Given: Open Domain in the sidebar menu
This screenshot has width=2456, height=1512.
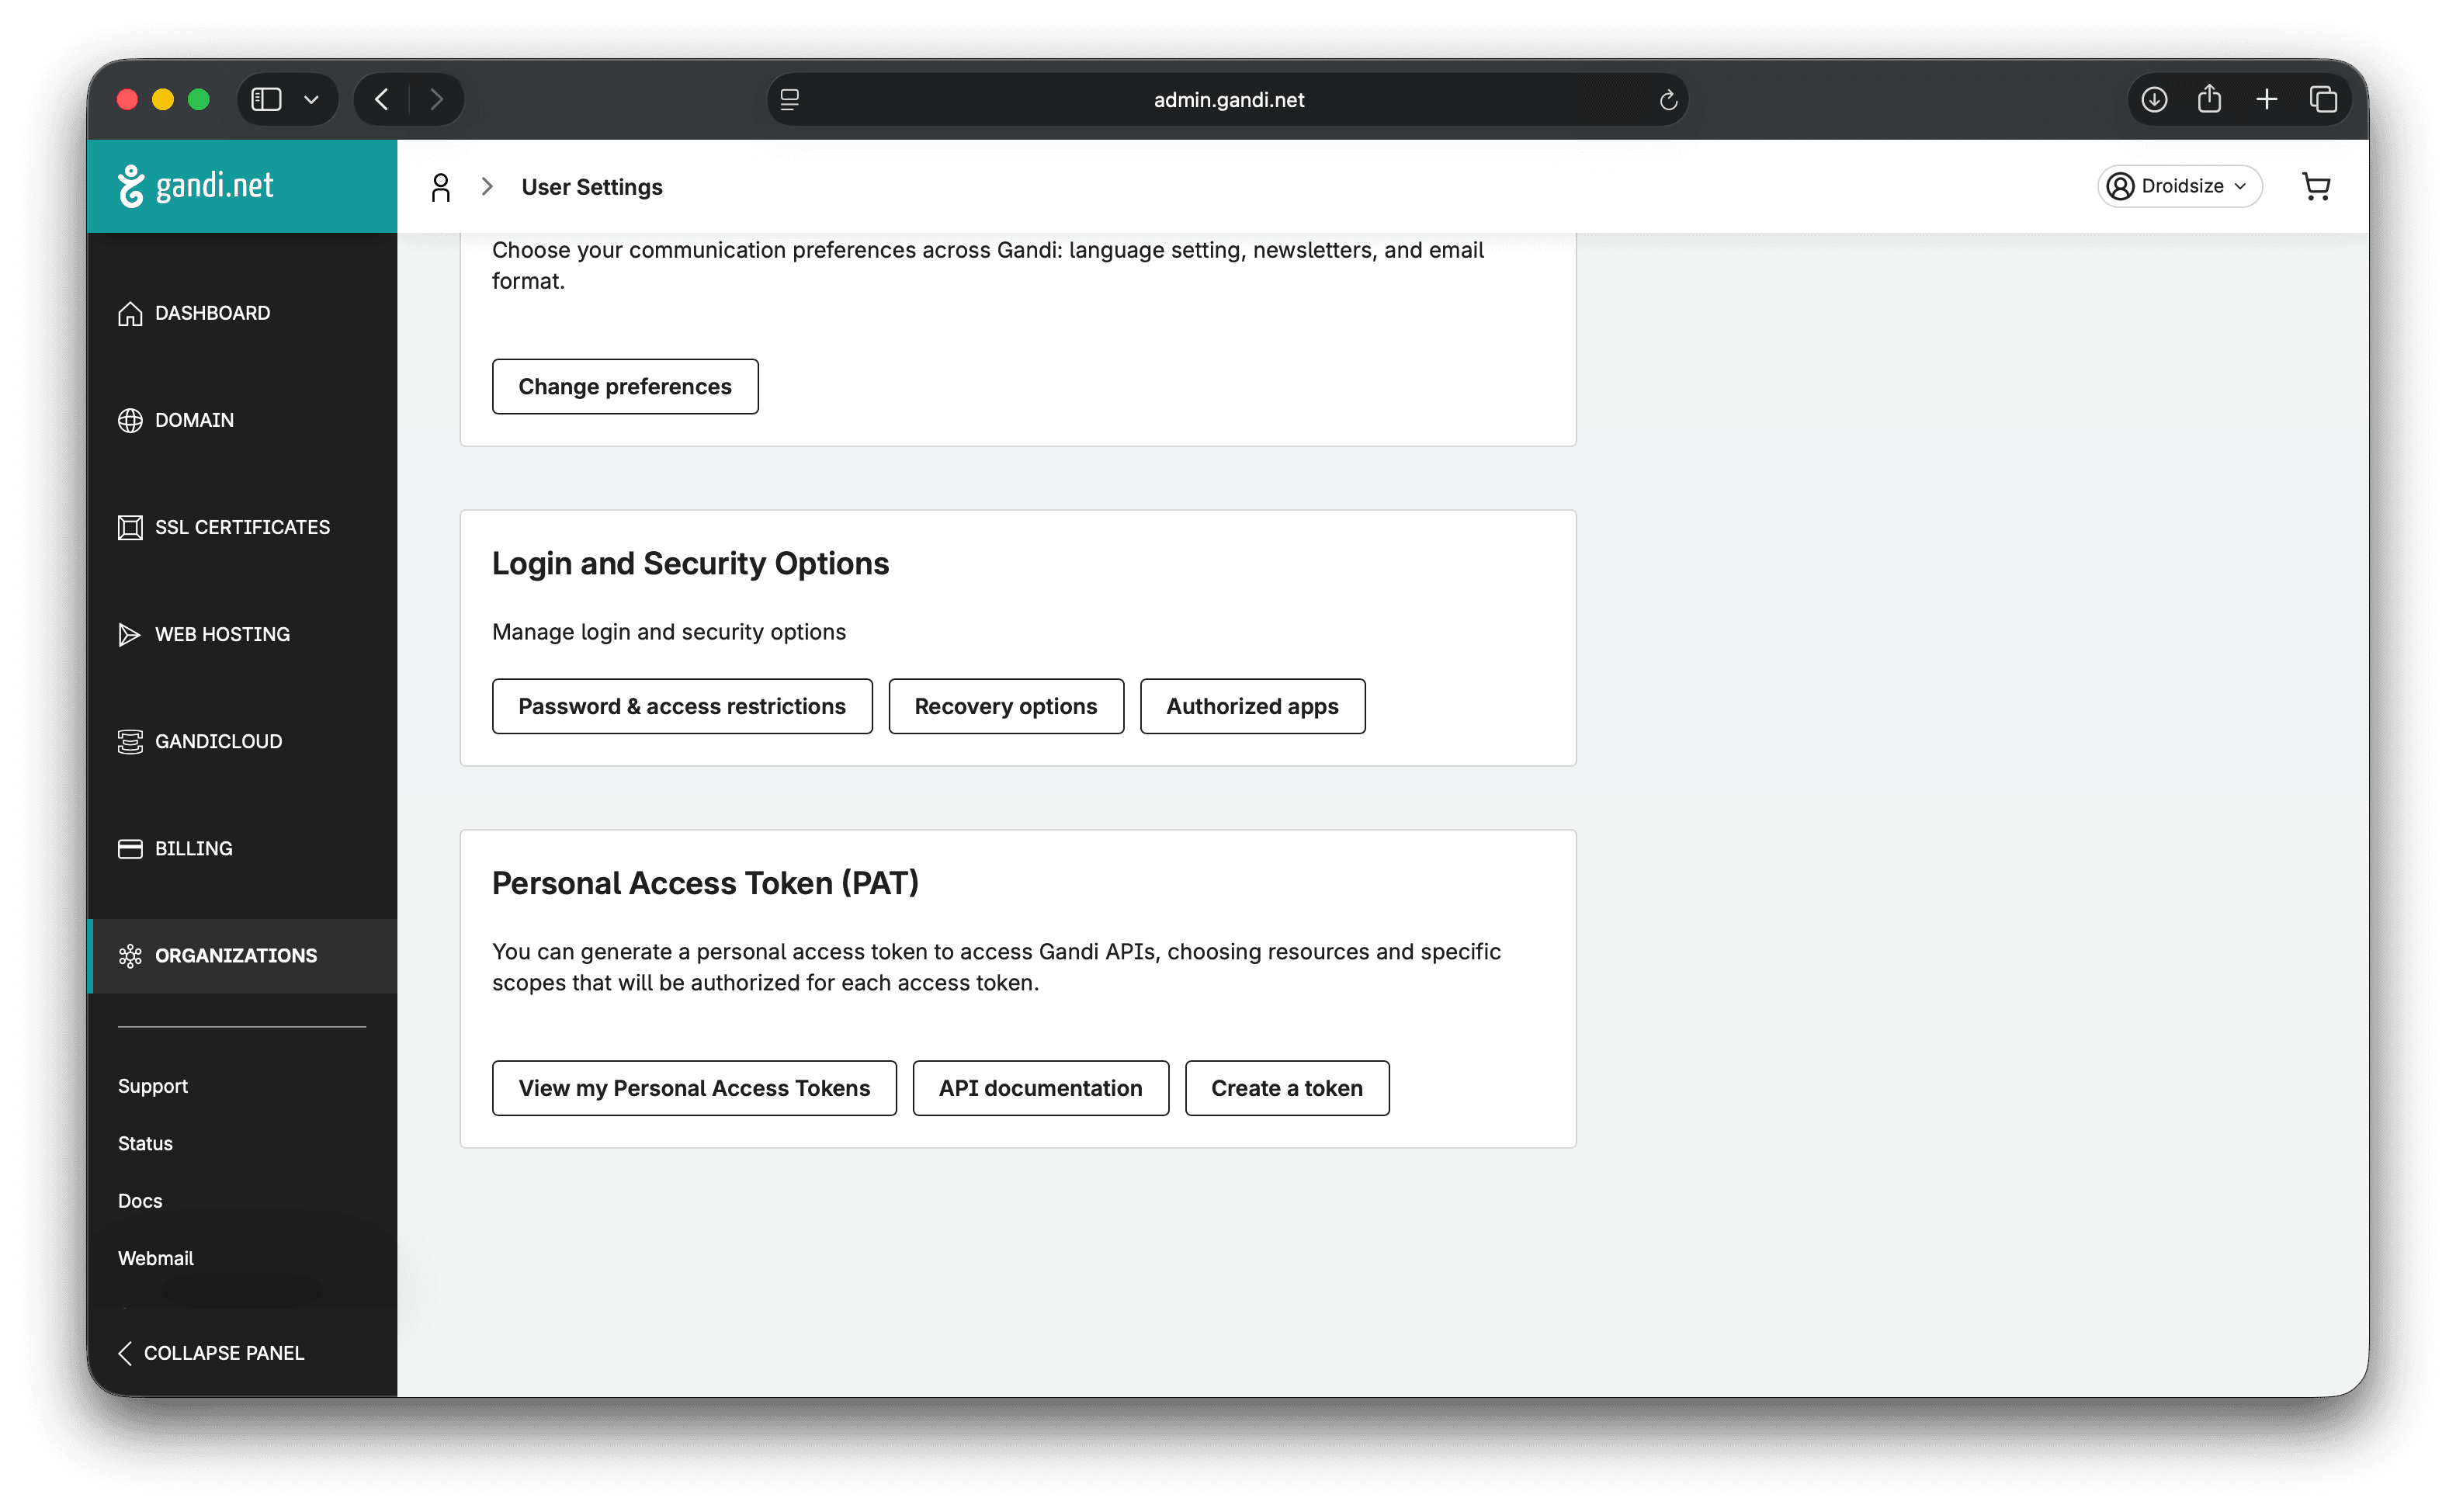Looking at the screenshot, I should (194, 420).
